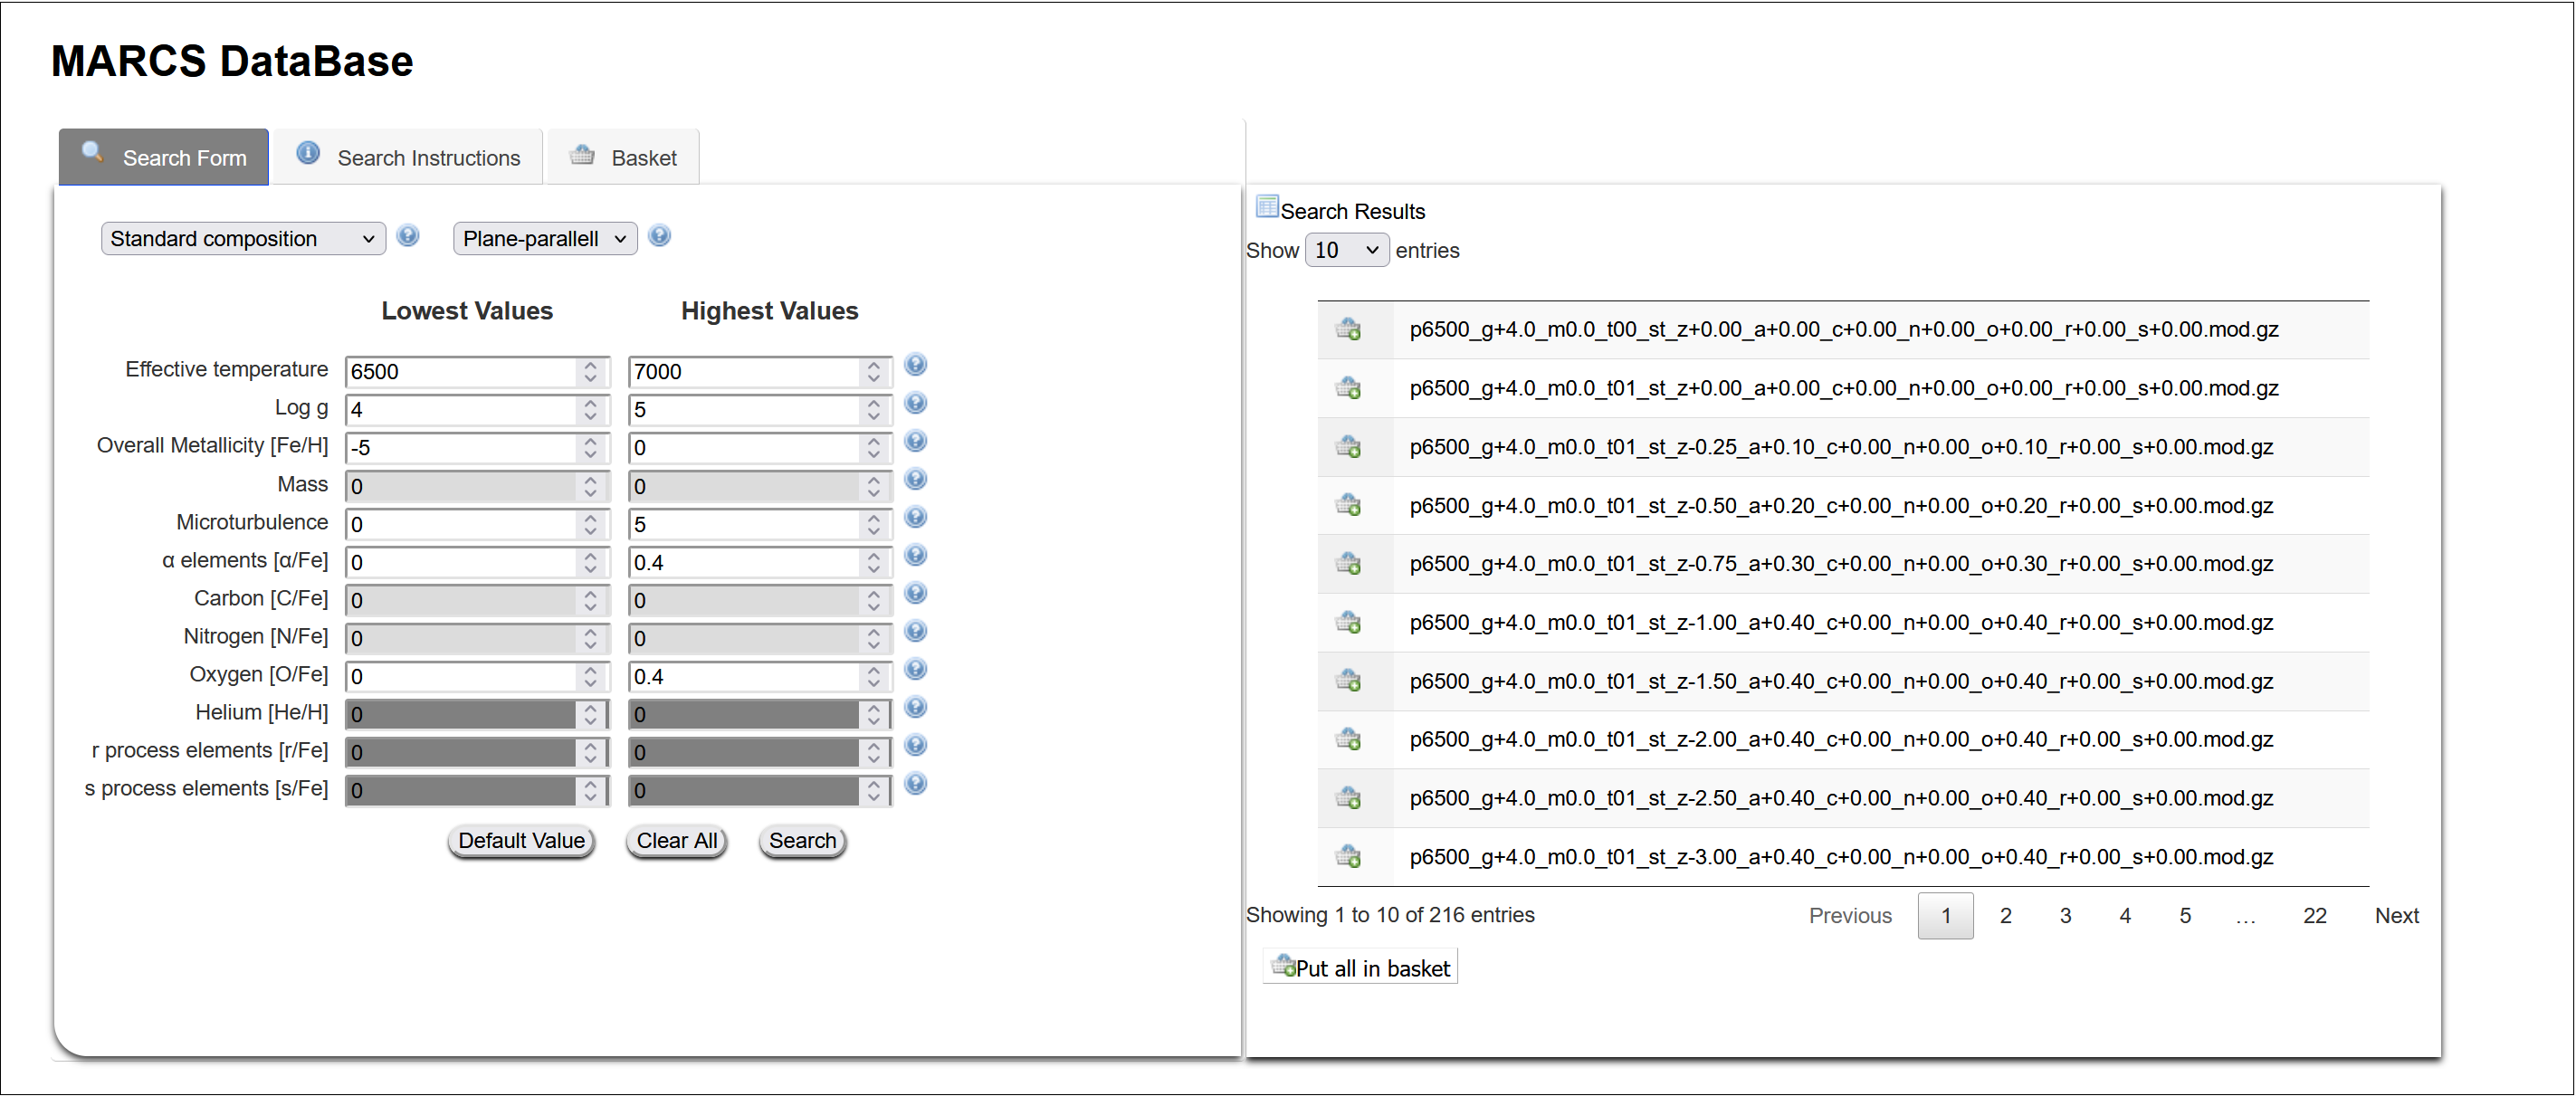Add the z-0.50_a+0.20 model to the basket
Screen dimensions: 2576x1096
point(1348,505)
